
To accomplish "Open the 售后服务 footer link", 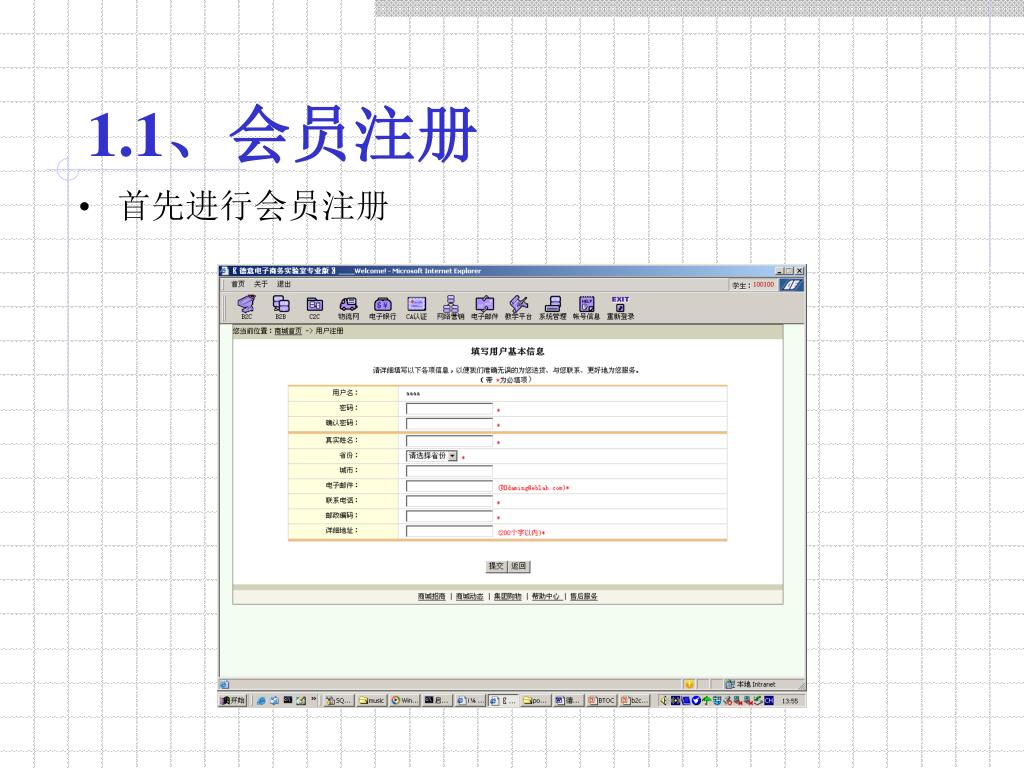I will click(x=584, y=596).
